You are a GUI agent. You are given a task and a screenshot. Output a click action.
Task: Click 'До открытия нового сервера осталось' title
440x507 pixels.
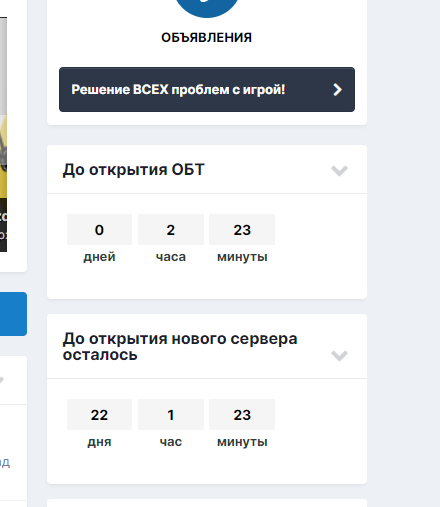(x=180, y=346)
